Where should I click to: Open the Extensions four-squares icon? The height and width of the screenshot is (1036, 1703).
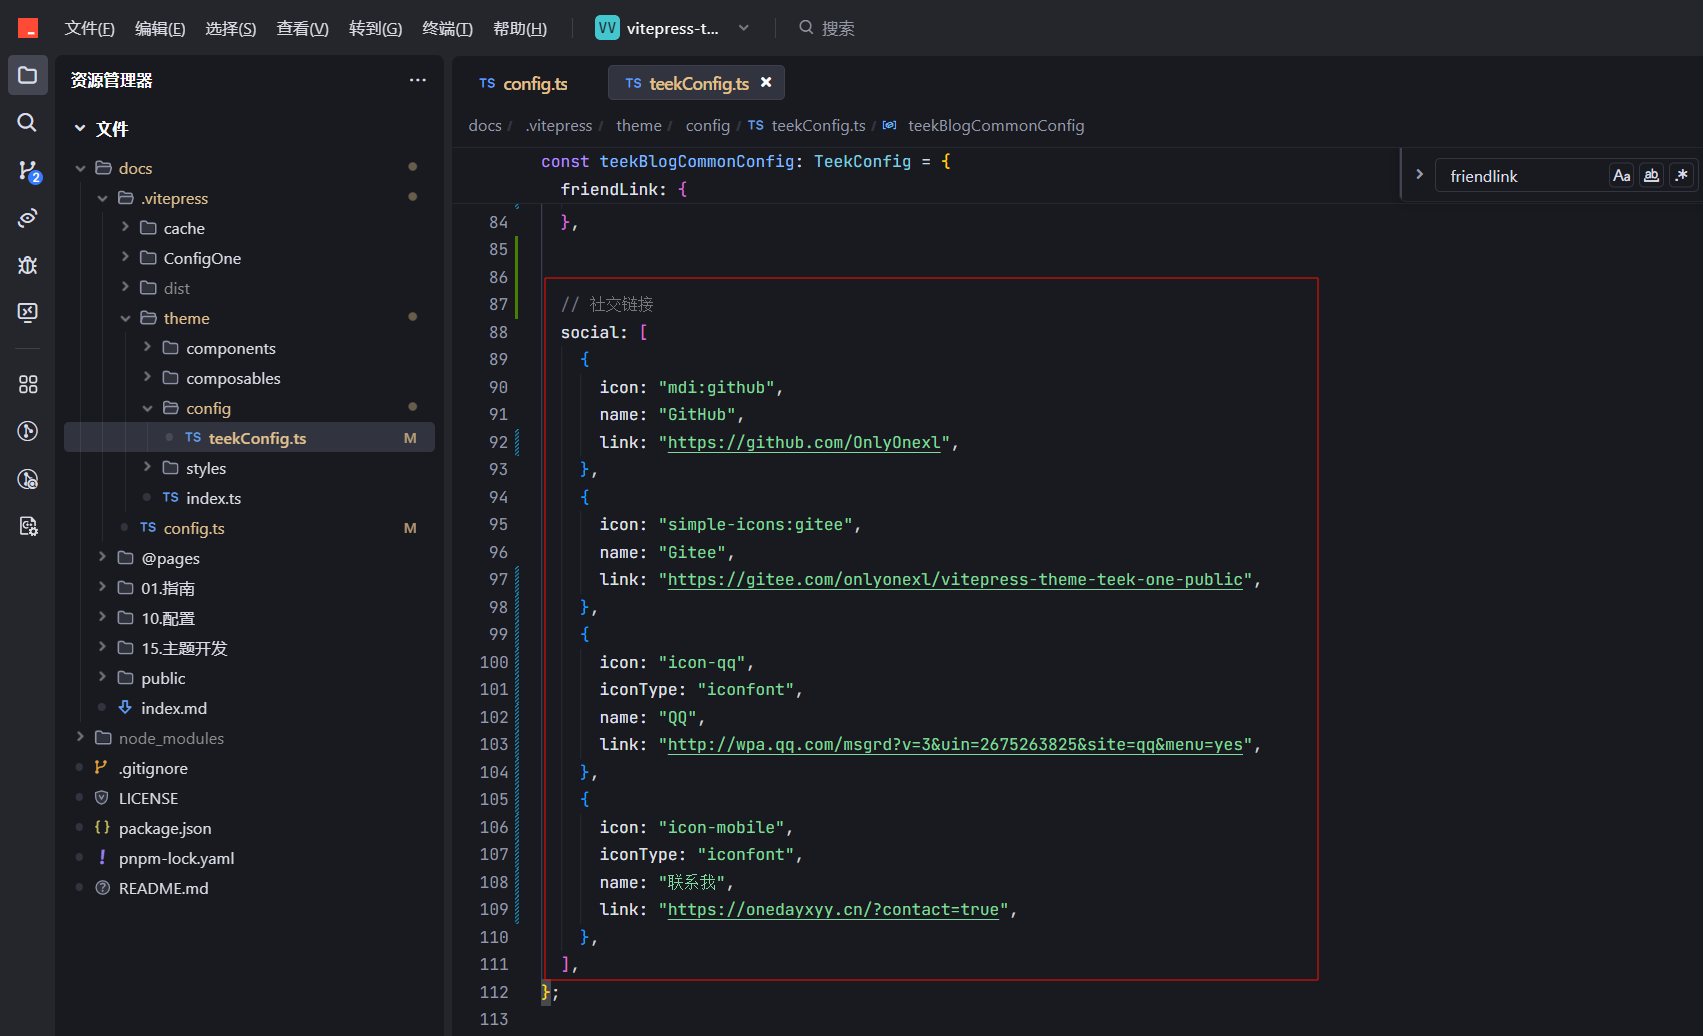pyautogui.click(x=28, y=384)
